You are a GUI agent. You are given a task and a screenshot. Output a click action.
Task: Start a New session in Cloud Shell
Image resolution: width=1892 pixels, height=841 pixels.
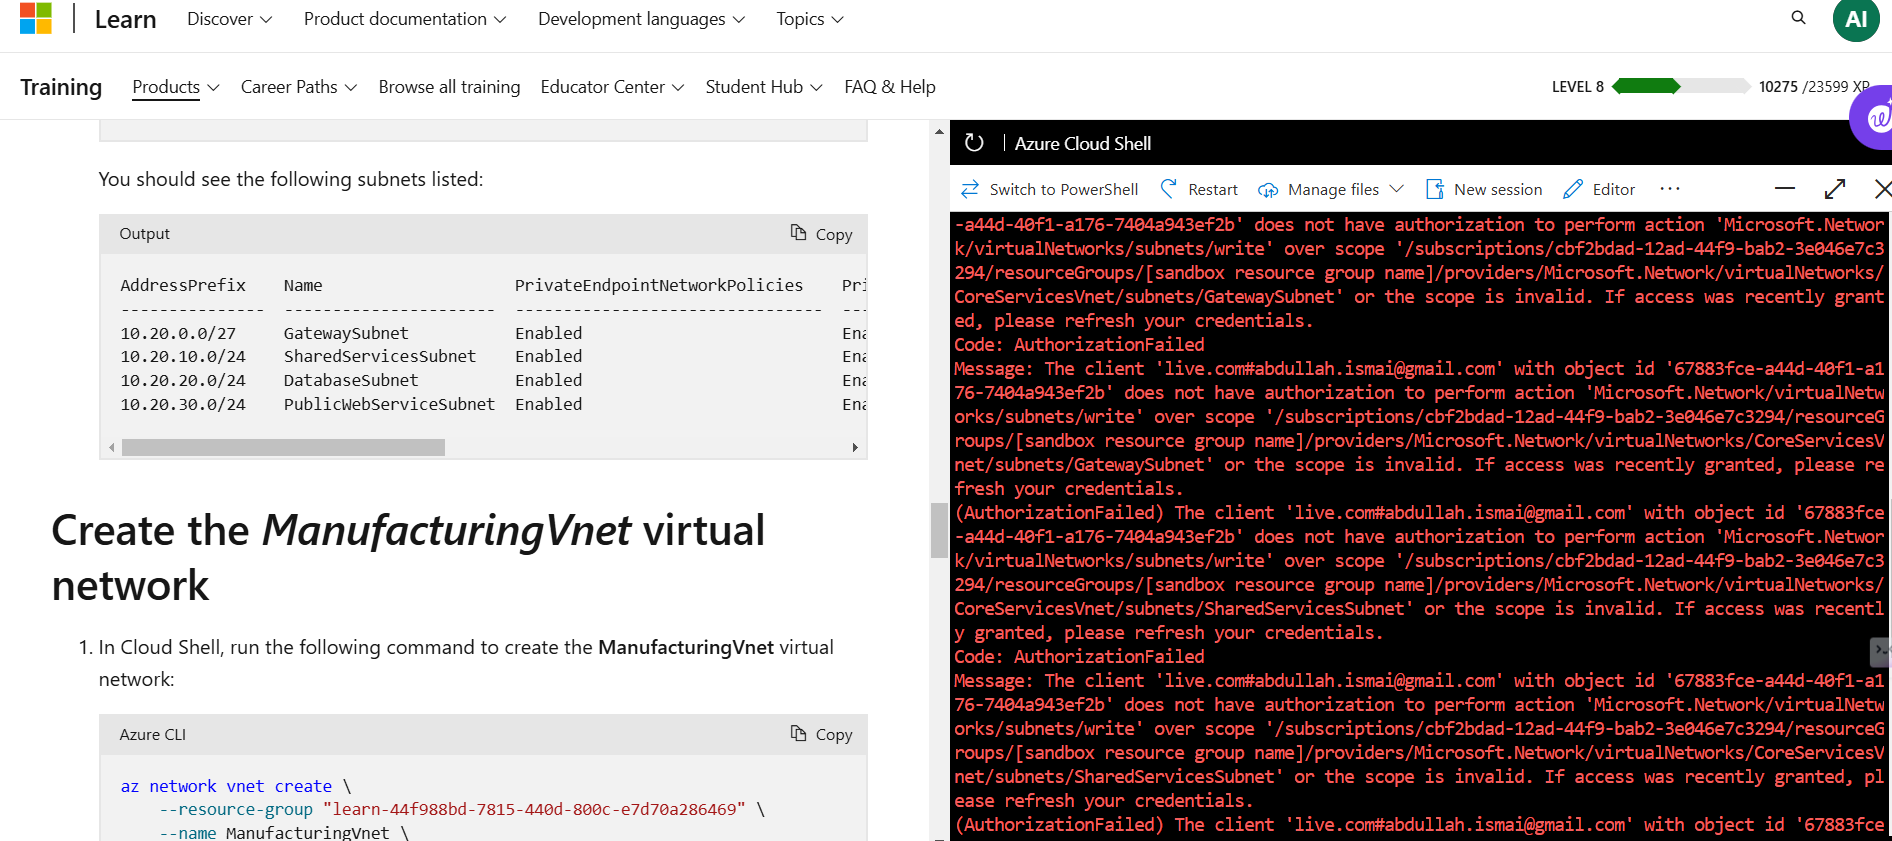point(1484,189)
